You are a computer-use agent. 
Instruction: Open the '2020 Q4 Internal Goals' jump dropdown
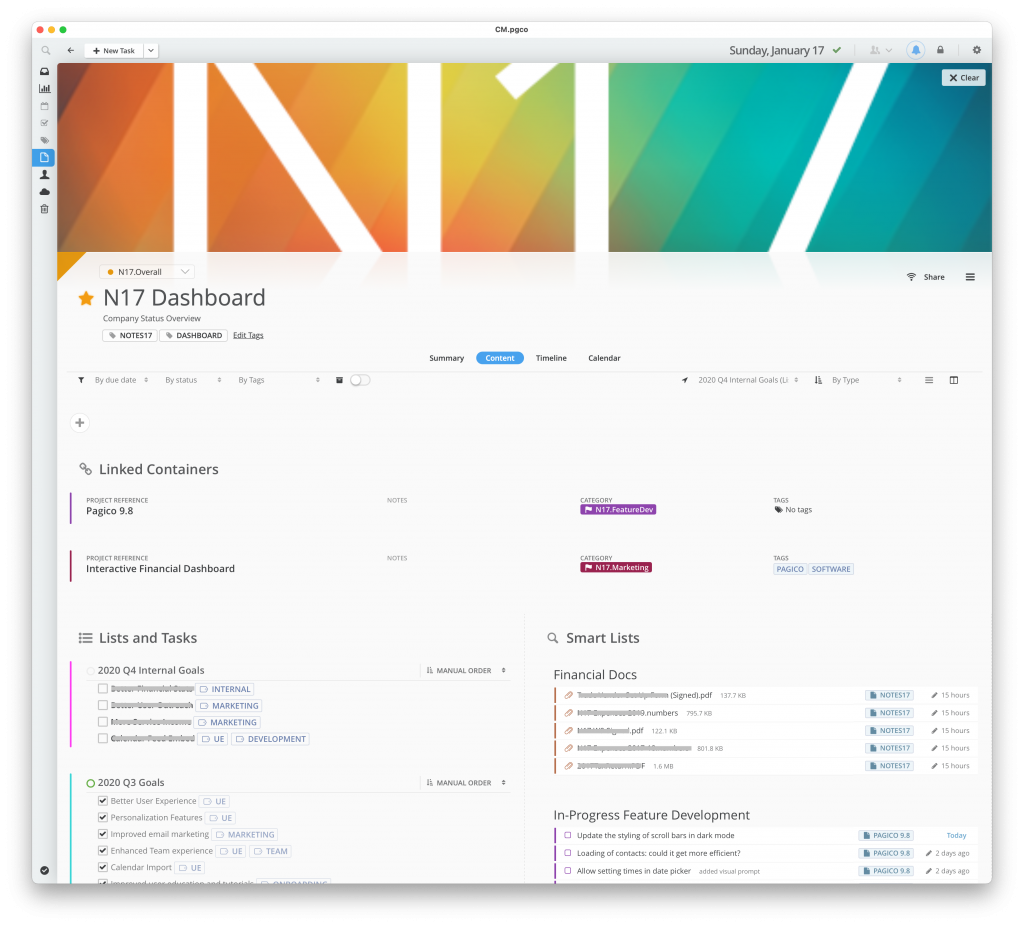(748, 380)
